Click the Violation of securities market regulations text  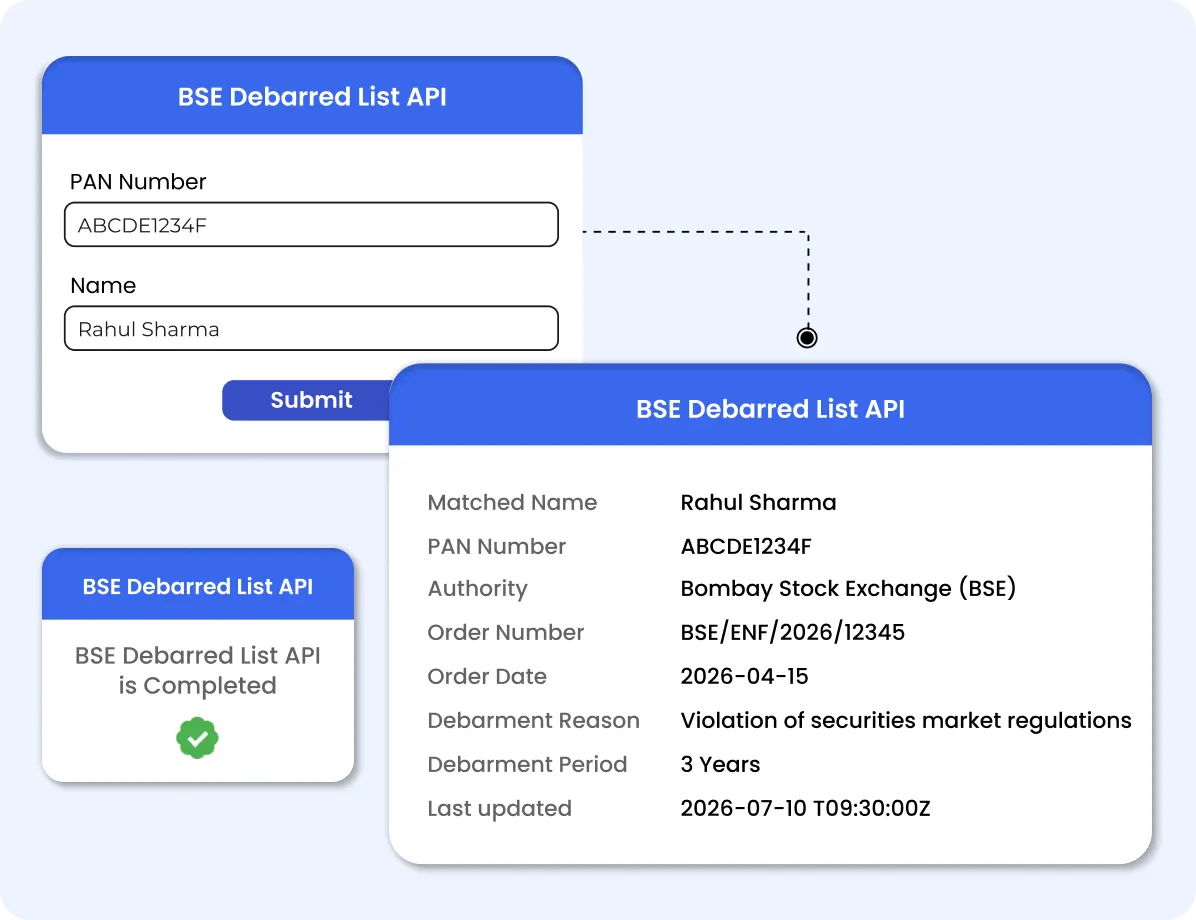pyautogui.click(x=906, y=721)
